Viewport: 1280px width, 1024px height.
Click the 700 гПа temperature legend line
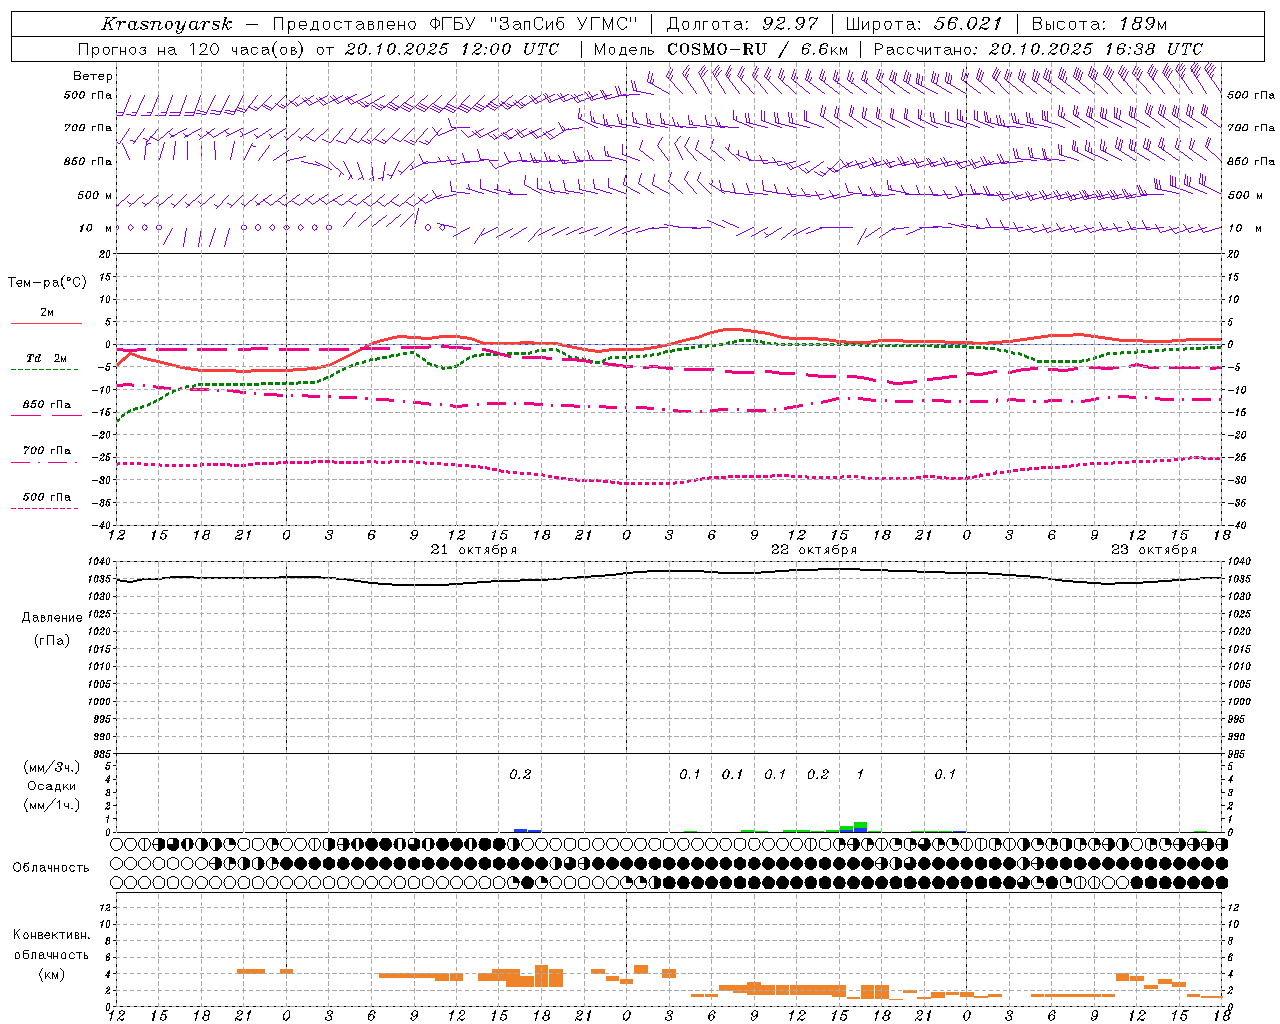(46, 462)
